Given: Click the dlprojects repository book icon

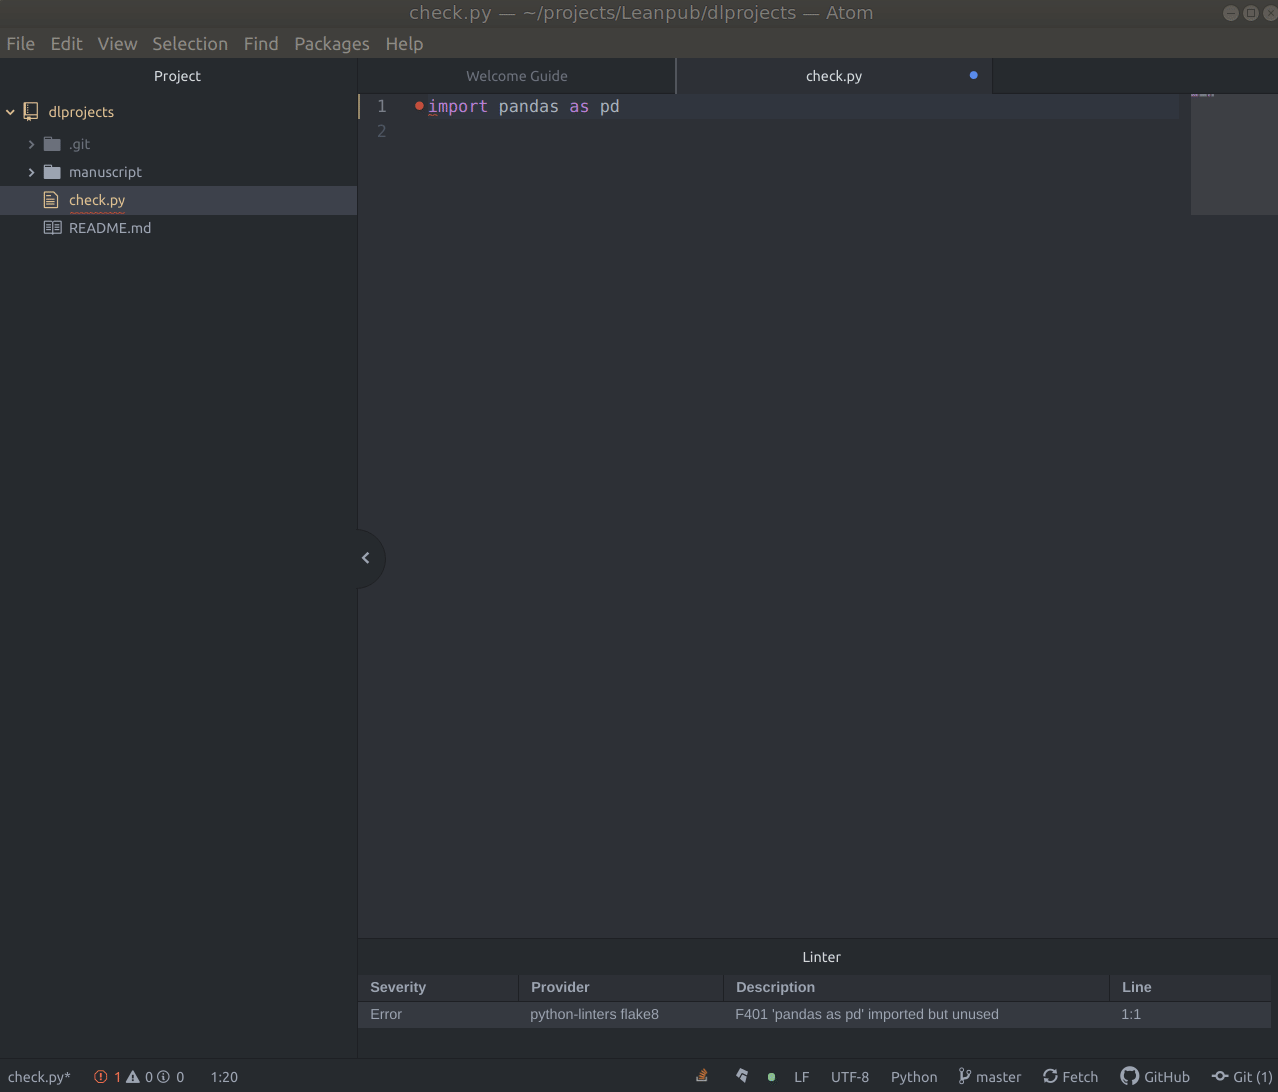Looking at the screenshot, I should [31, 112].
